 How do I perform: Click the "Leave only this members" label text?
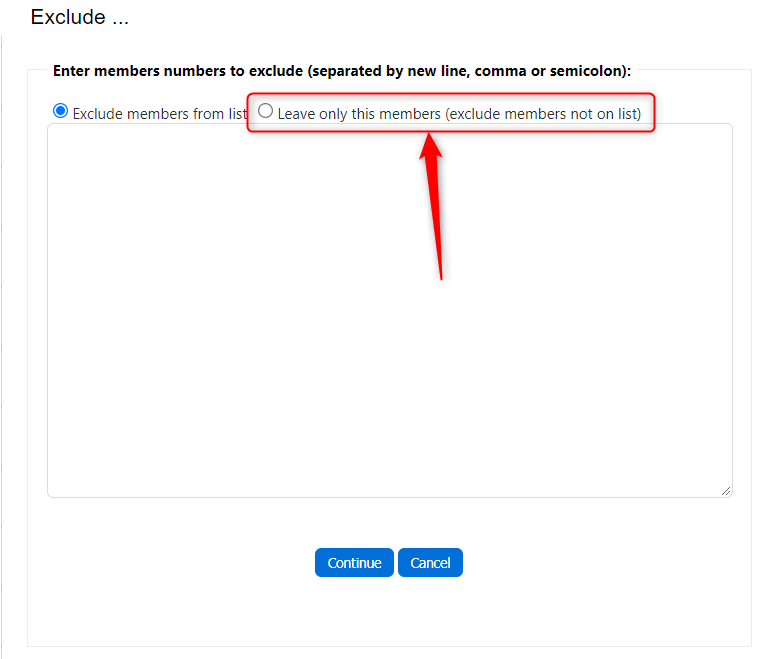click(x=358, y=114)
